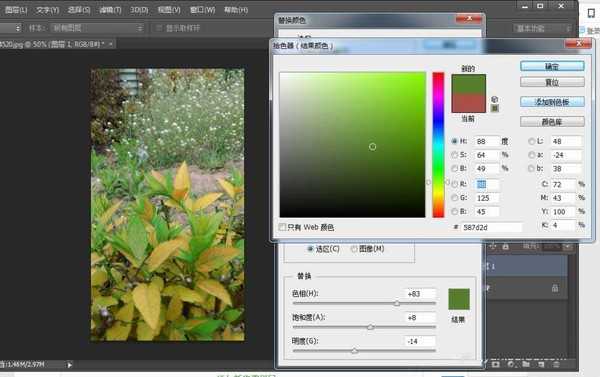Image resolution: width=600 pixels, height=377 pixels.
Task: Click the H value field showing 88
Action: [x=486, y=141]
